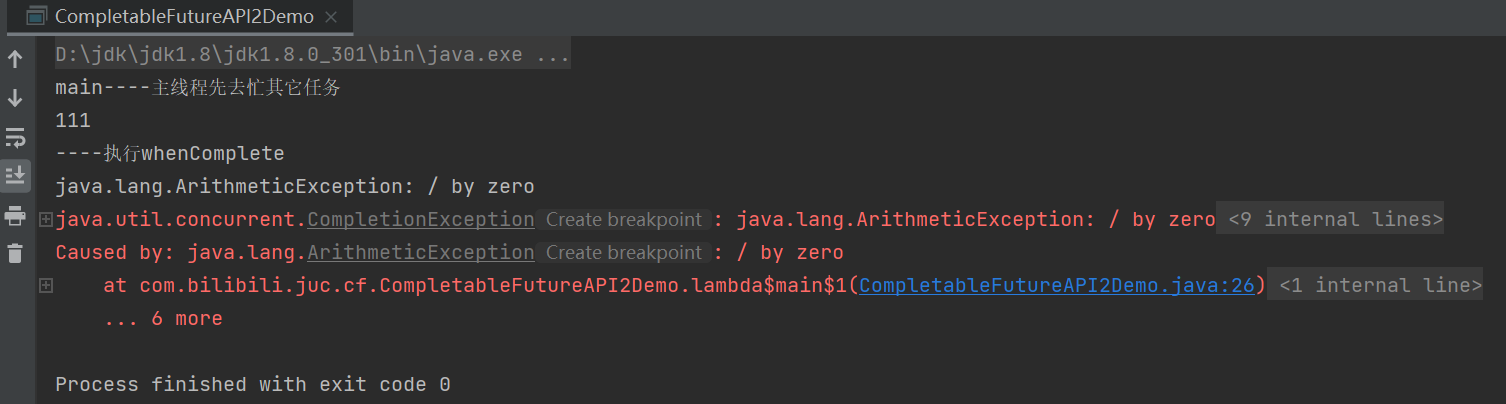Select the CompletableFutureAPI2Demo tab
This screenshot has height=404, width=1506.
pyautogui.click(x=184, y=17)
